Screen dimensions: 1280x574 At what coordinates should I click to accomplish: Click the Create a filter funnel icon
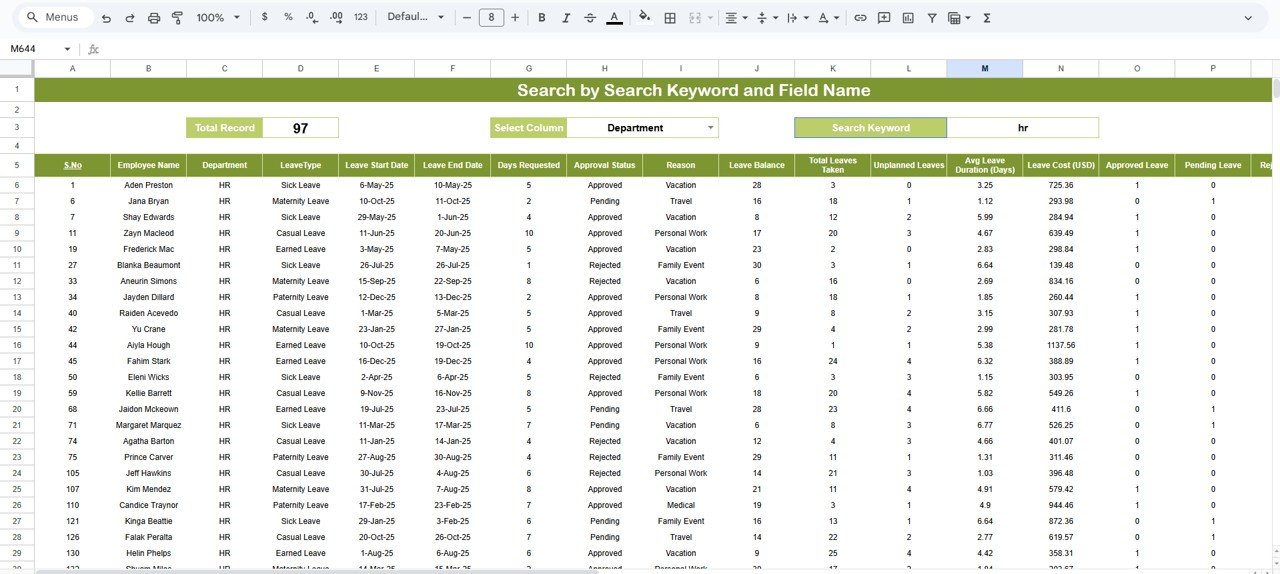(x=932, y=18)
